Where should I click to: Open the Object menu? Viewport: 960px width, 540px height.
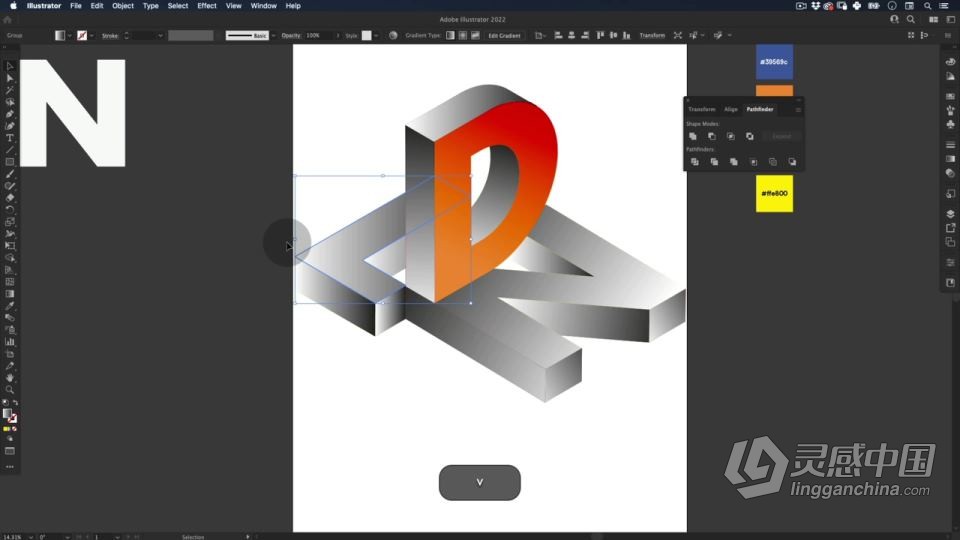(x=122, y=6)
